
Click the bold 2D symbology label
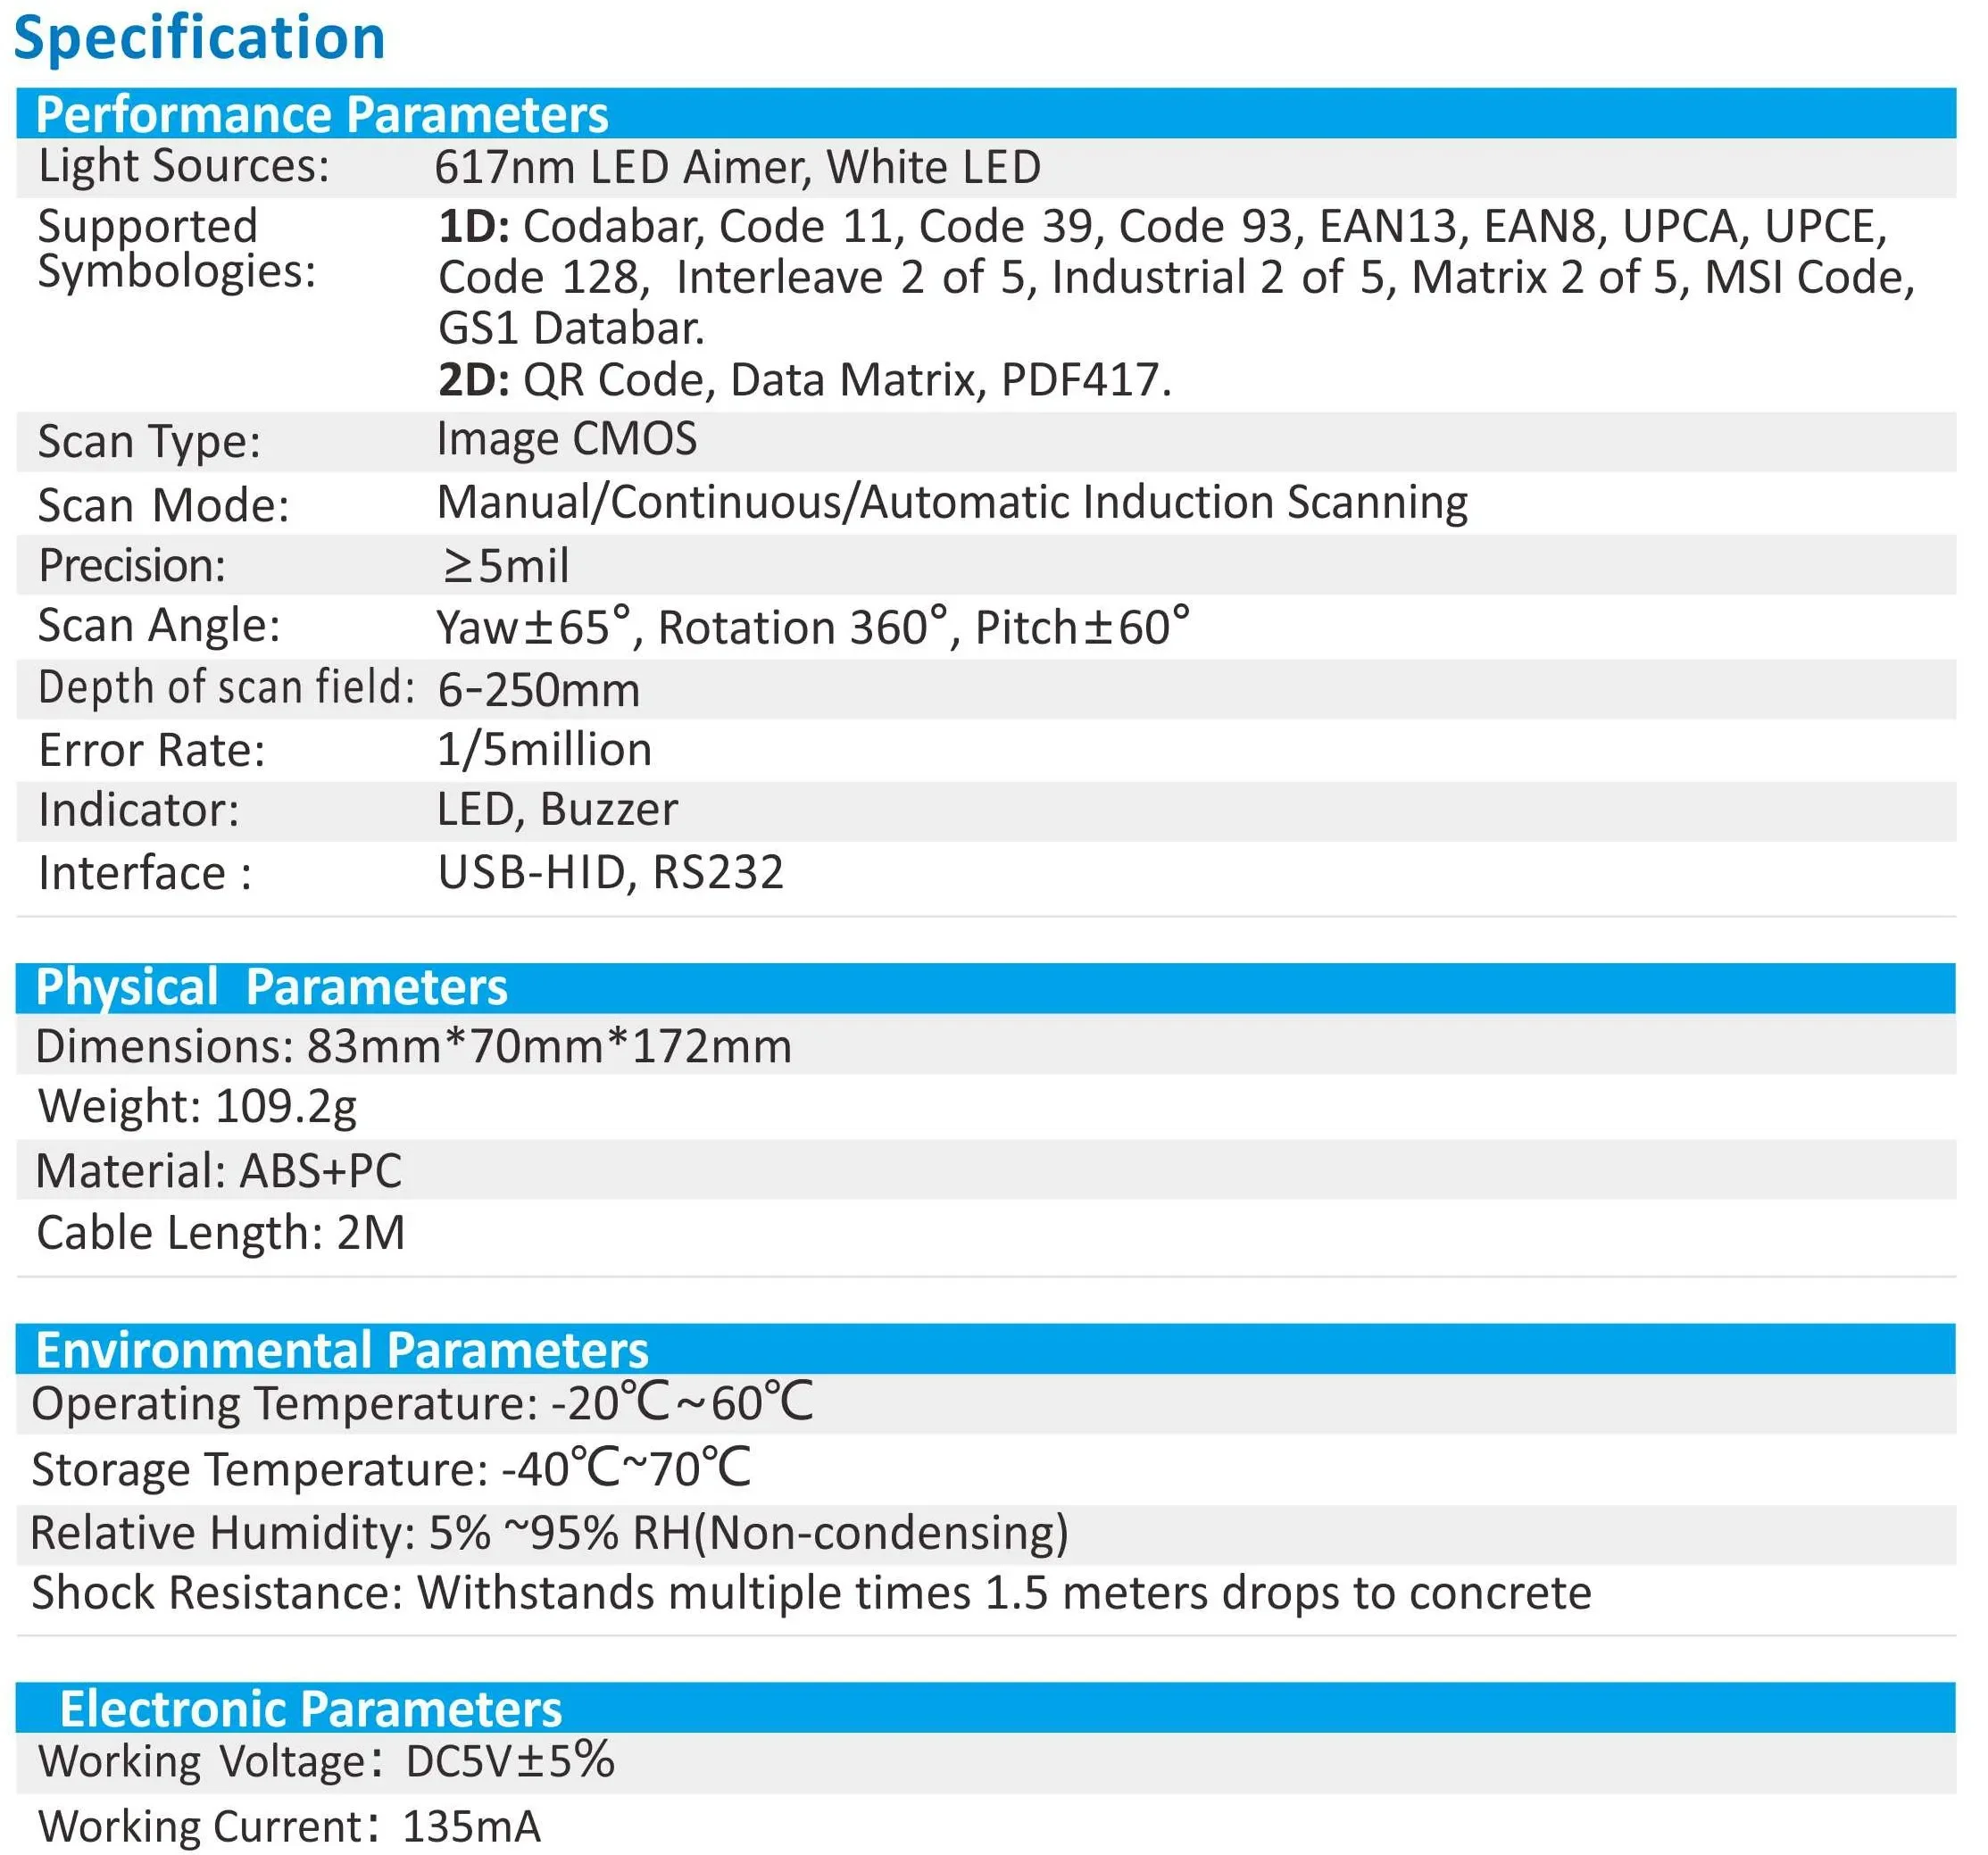(473, 380)
